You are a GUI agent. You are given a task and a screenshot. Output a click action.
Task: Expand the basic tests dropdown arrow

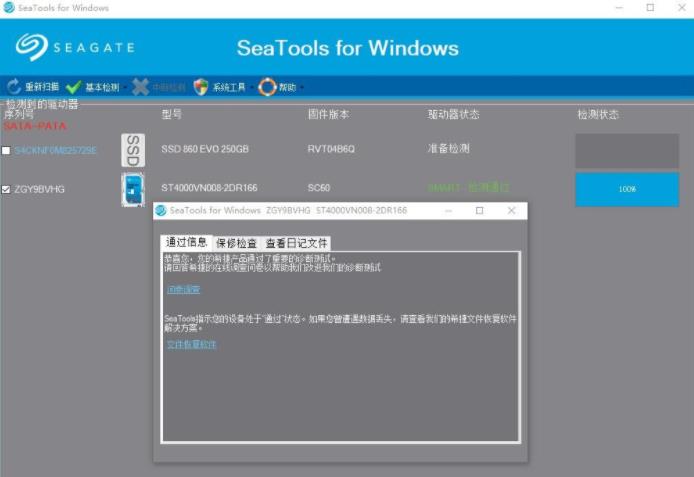[125, 88]
